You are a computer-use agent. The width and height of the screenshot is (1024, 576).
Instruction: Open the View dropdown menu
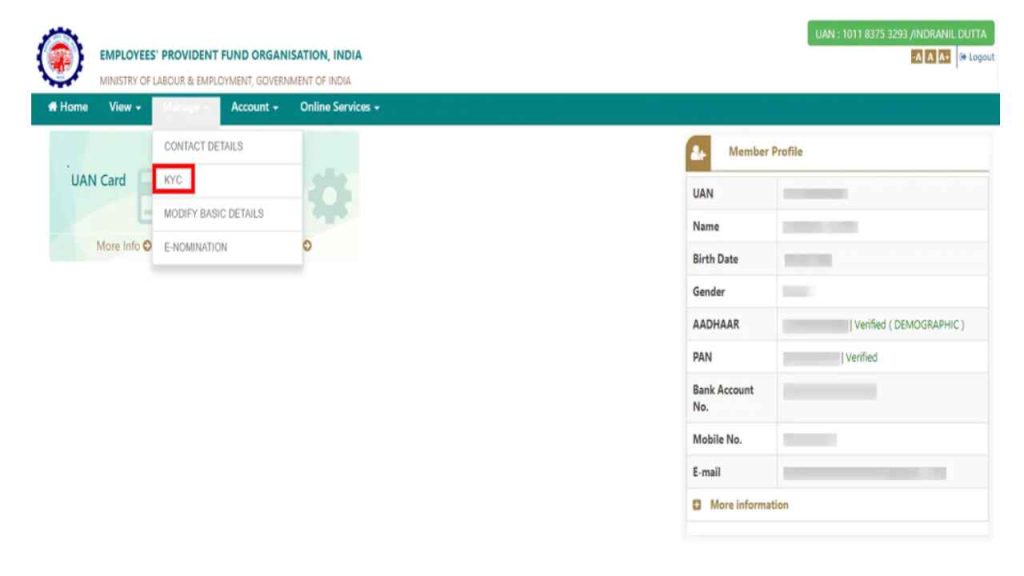[x=125, y=107]
